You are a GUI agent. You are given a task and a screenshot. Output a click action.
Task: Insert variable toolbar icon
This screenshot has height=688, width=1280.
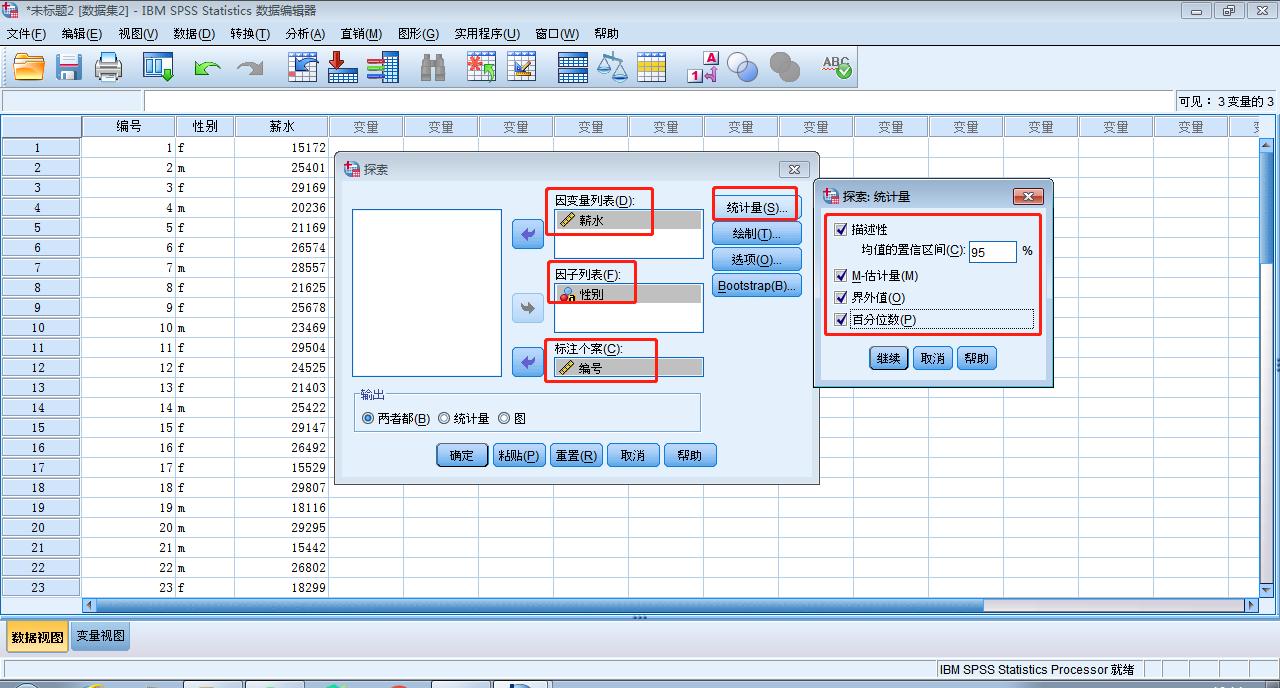(521, 67)
